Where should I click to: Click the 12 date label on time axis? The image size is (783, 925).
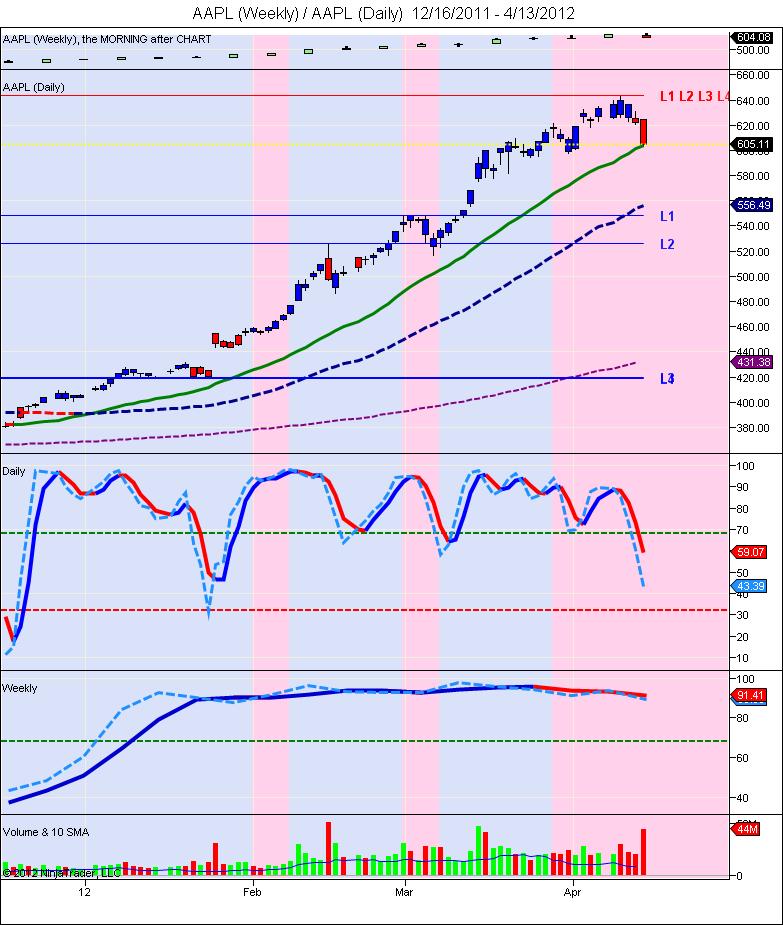85,892
